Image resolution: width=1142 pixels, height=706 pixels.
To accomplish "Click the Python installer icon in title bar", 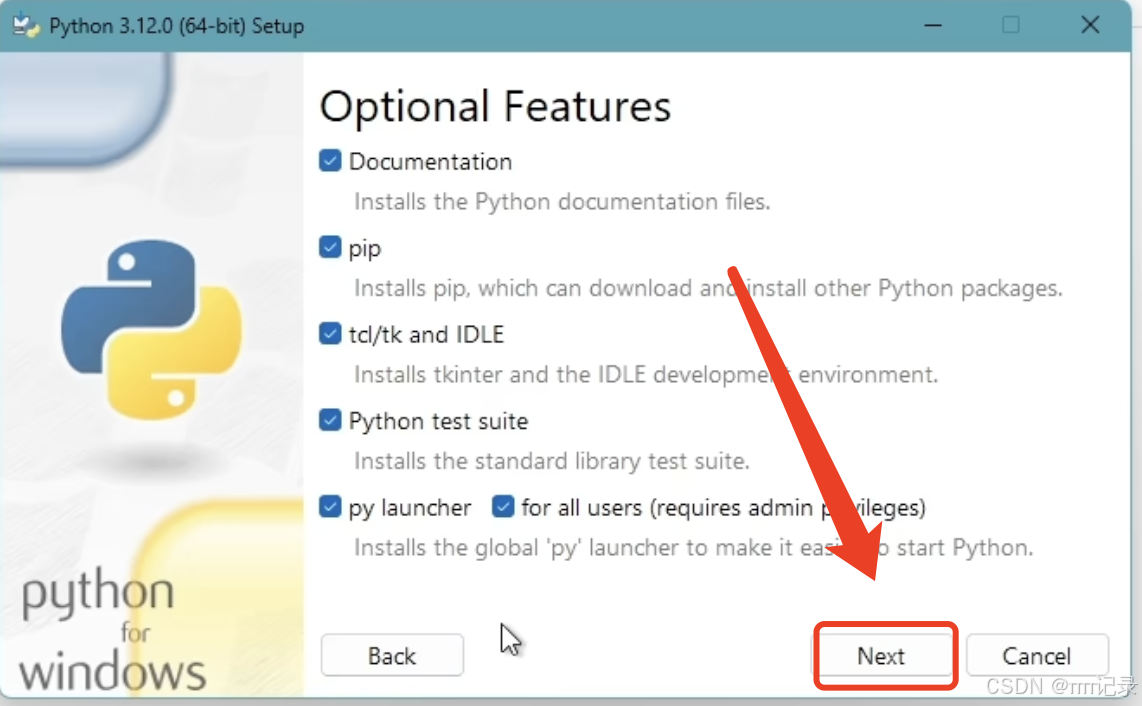I will coord(26,26).
